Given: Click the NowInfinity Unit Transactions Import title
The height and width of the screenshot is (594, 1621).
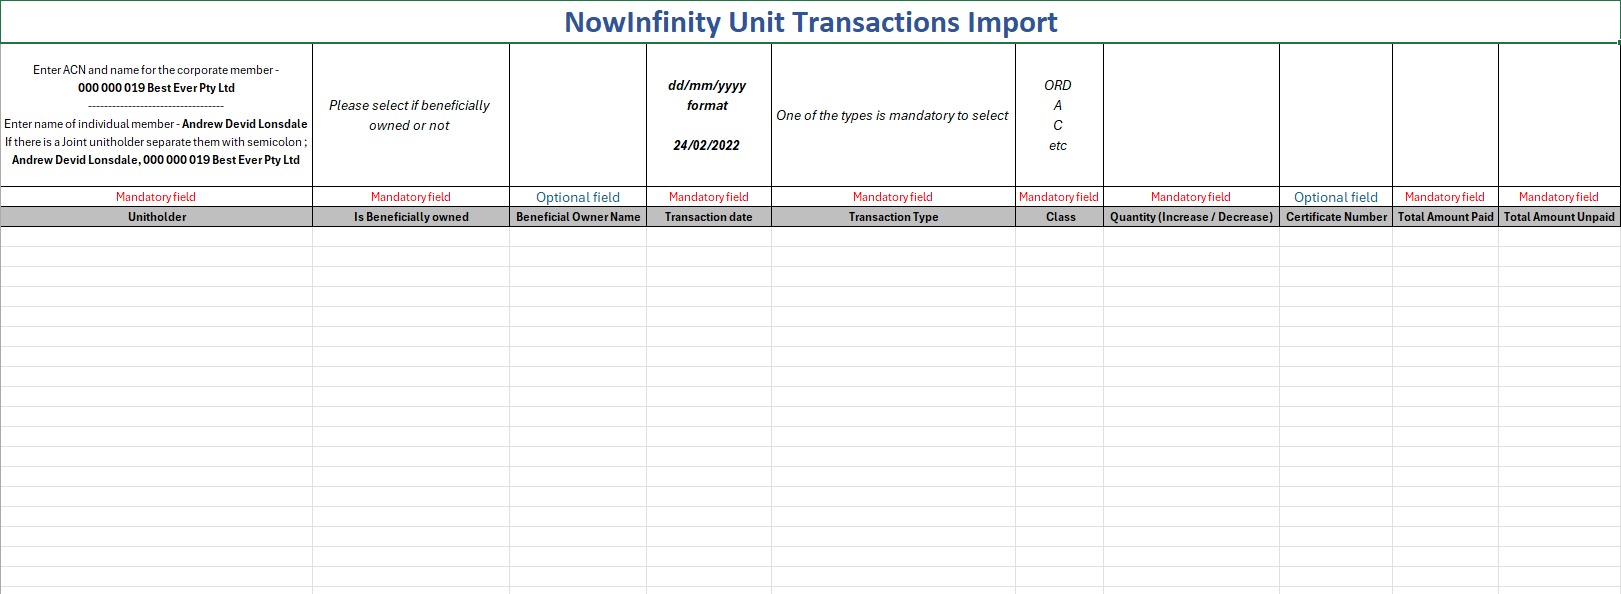Looking at the screenshot, I should click(810, 22).
